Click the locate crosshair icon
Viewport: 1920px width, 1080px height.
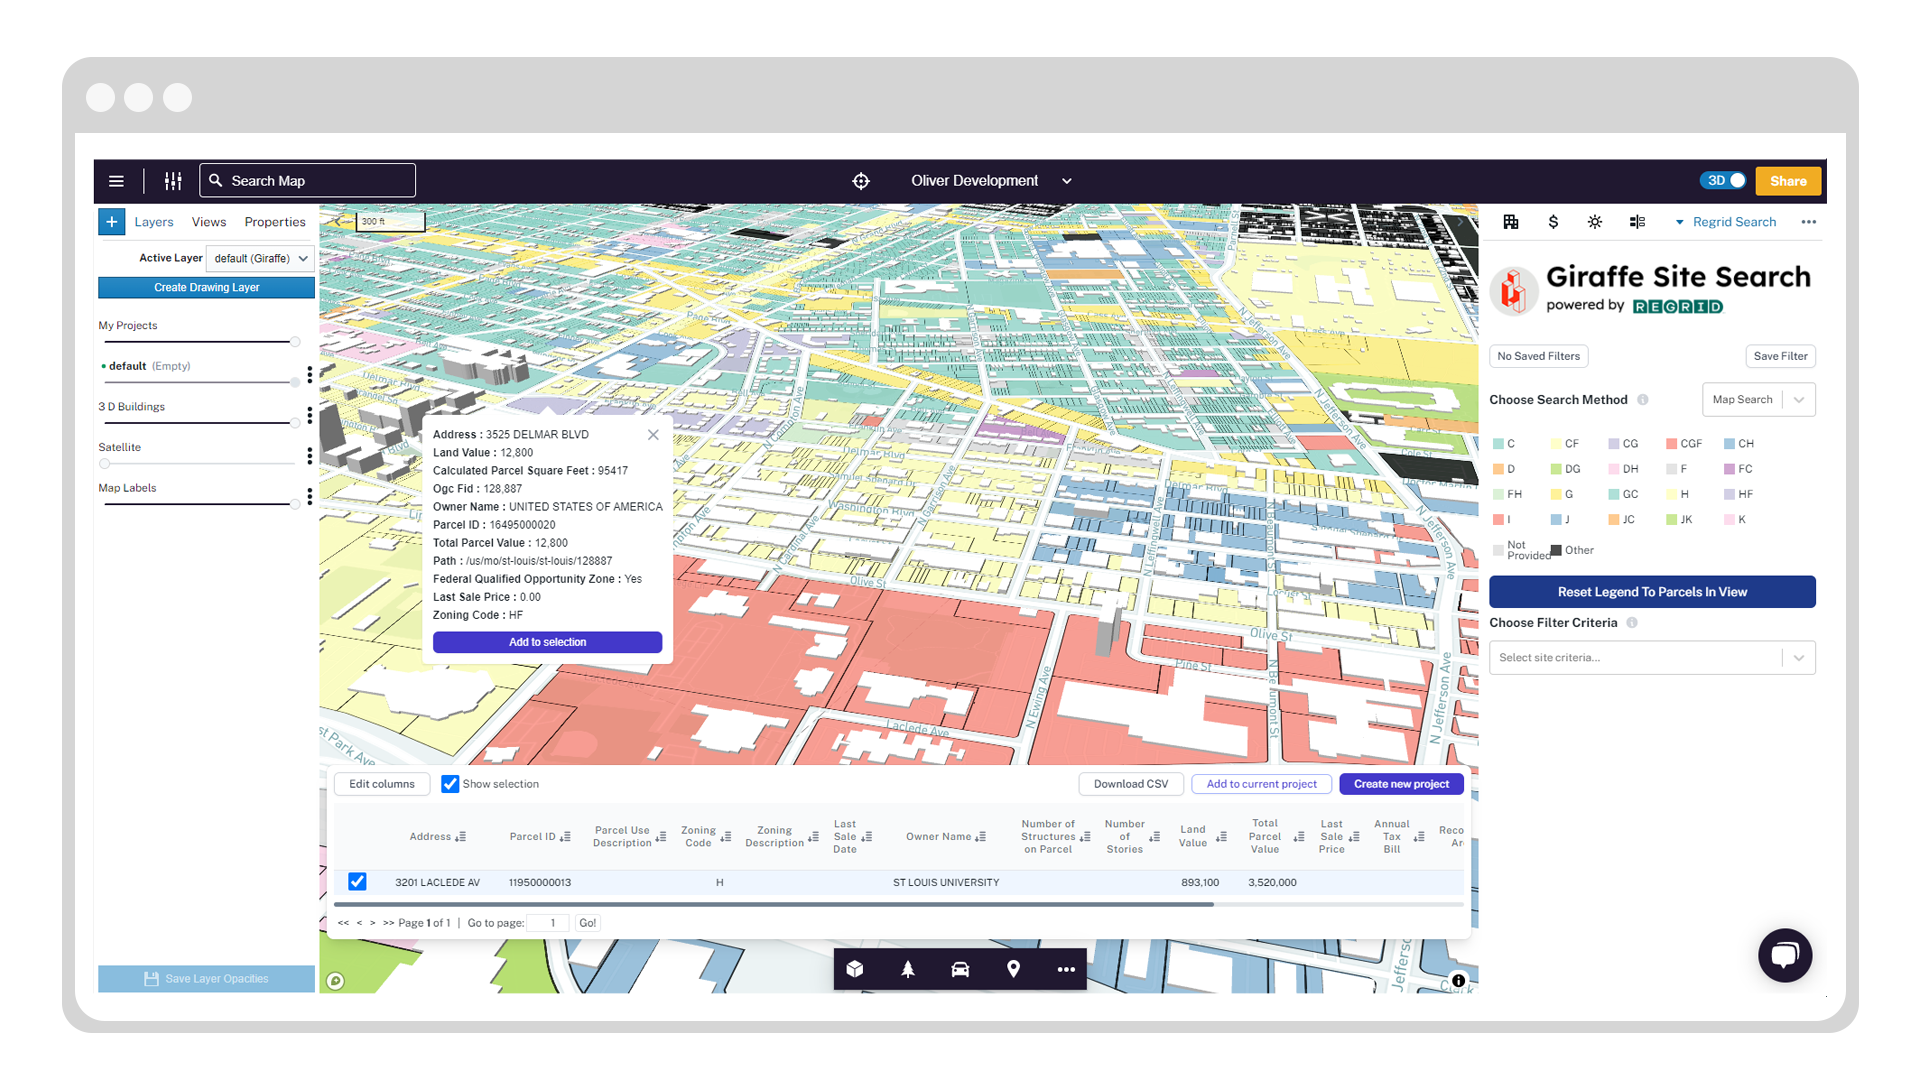click(861, 181)
